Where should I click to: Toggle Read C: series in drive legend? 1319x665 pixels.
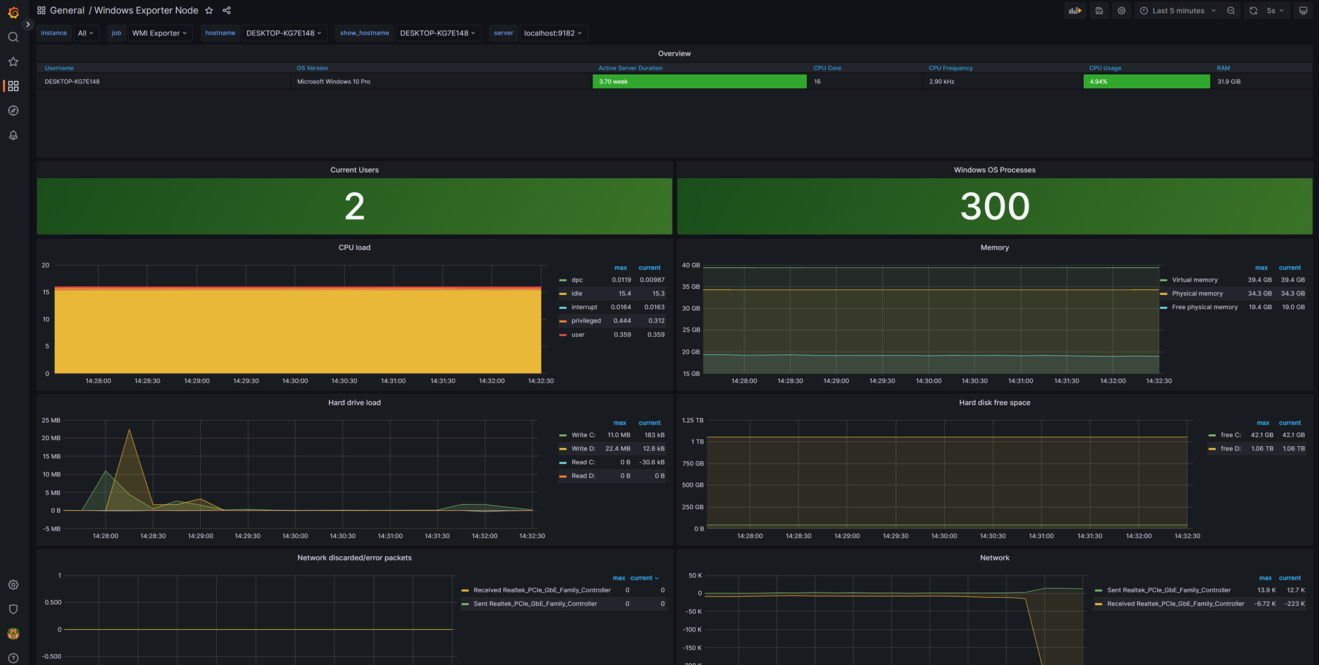[x=583, y=462]
